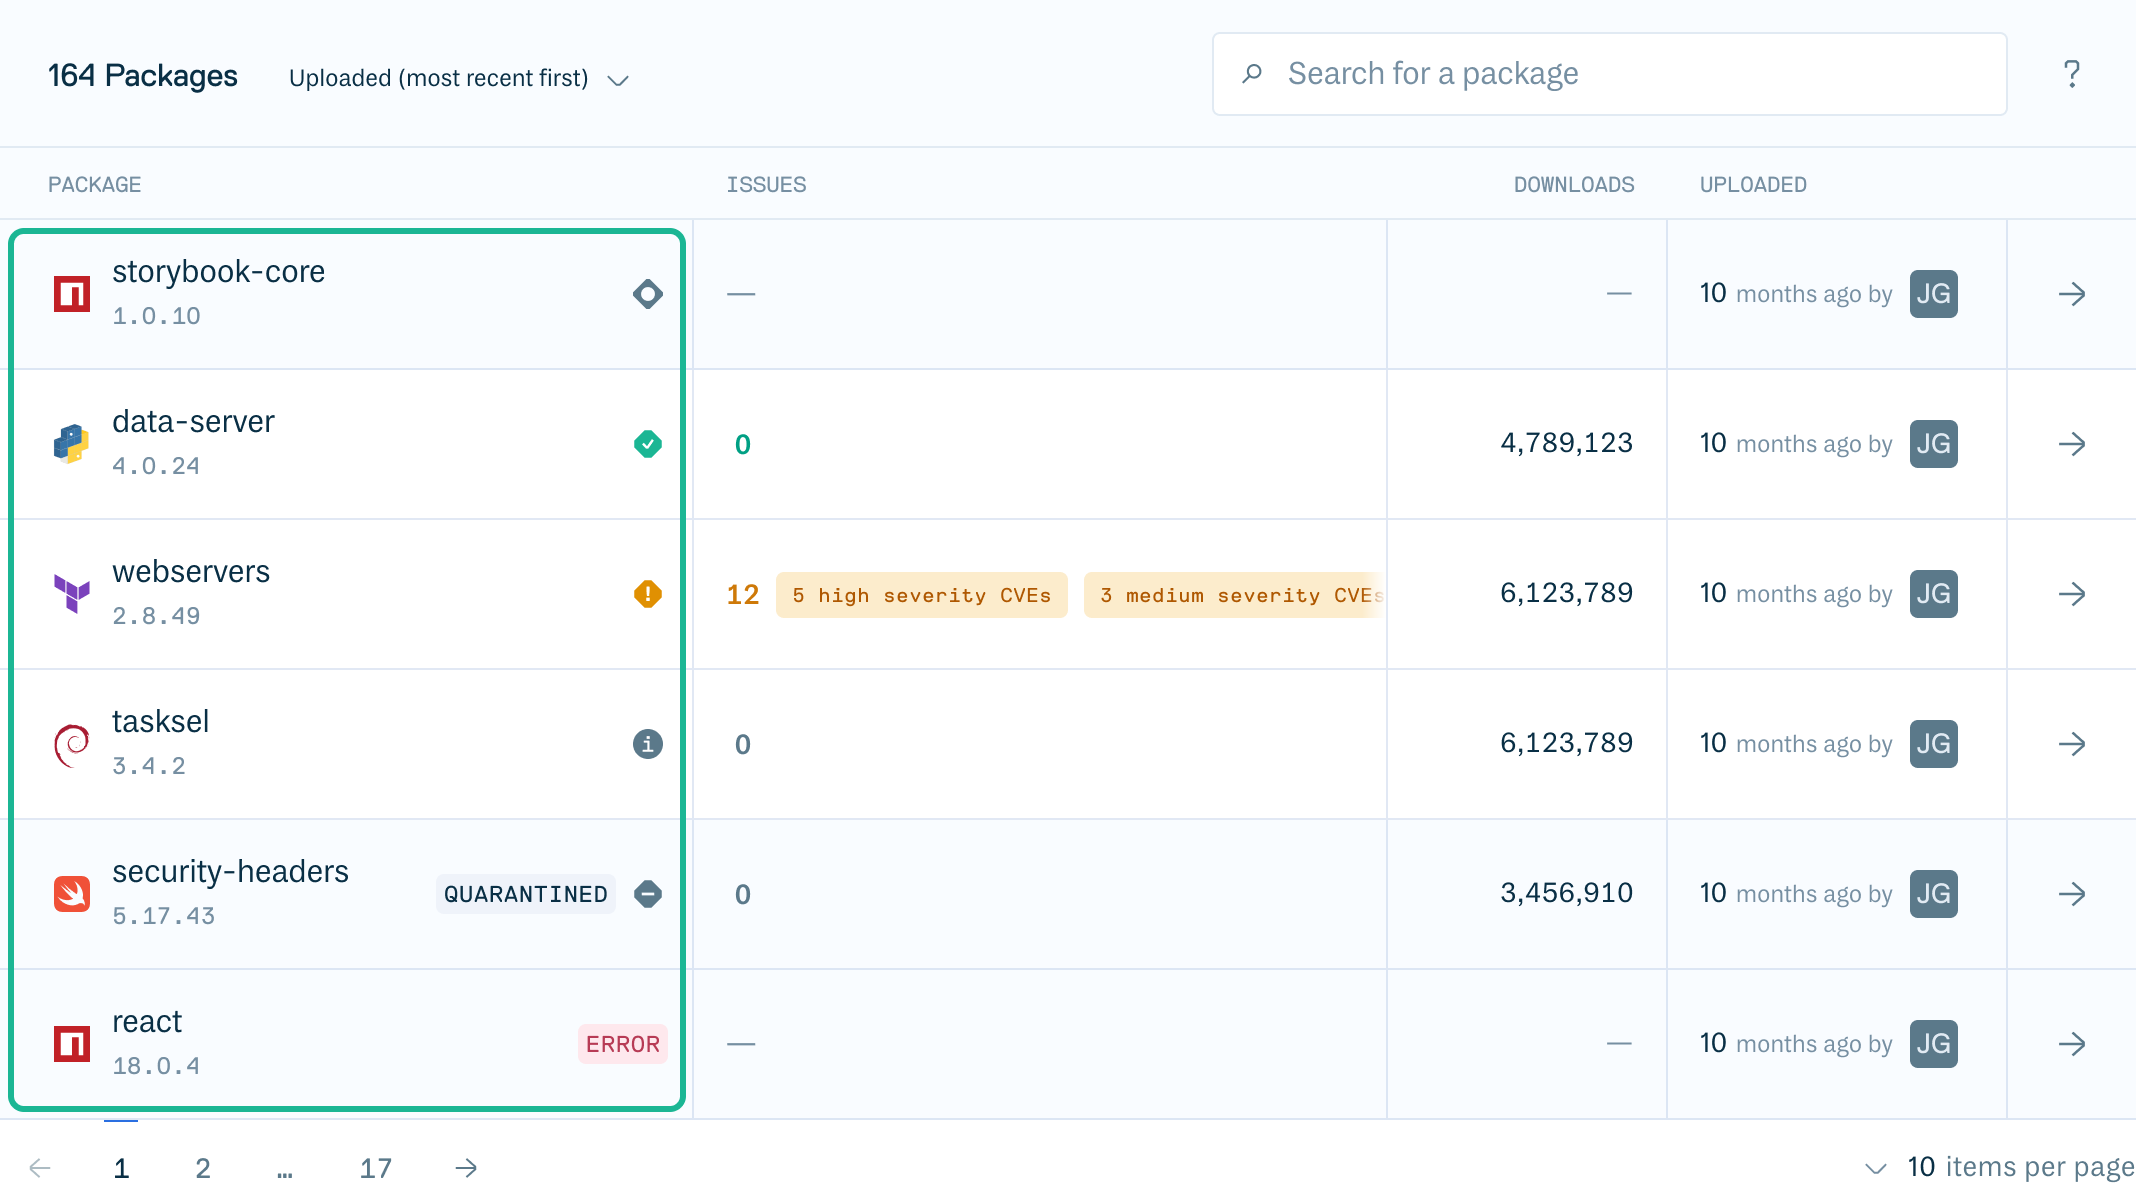Click JG avatar in react row
This screenshot has width=2136, height=1184.
coord(1934,1044)
